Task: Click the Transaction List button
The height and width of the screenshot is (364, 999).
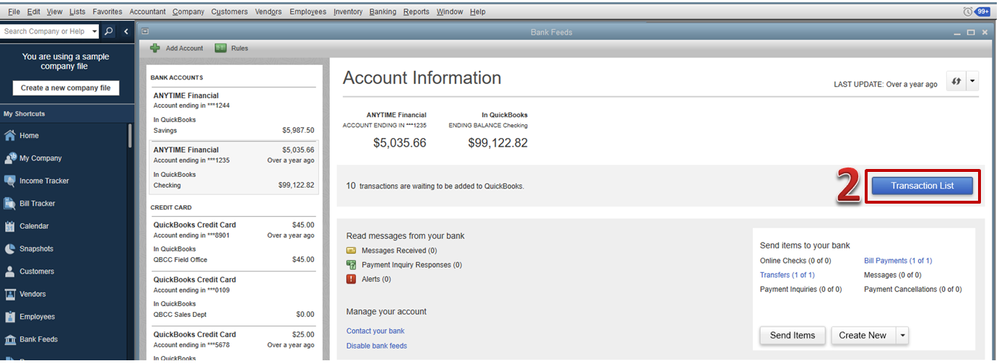Action: tap(922, 186)
